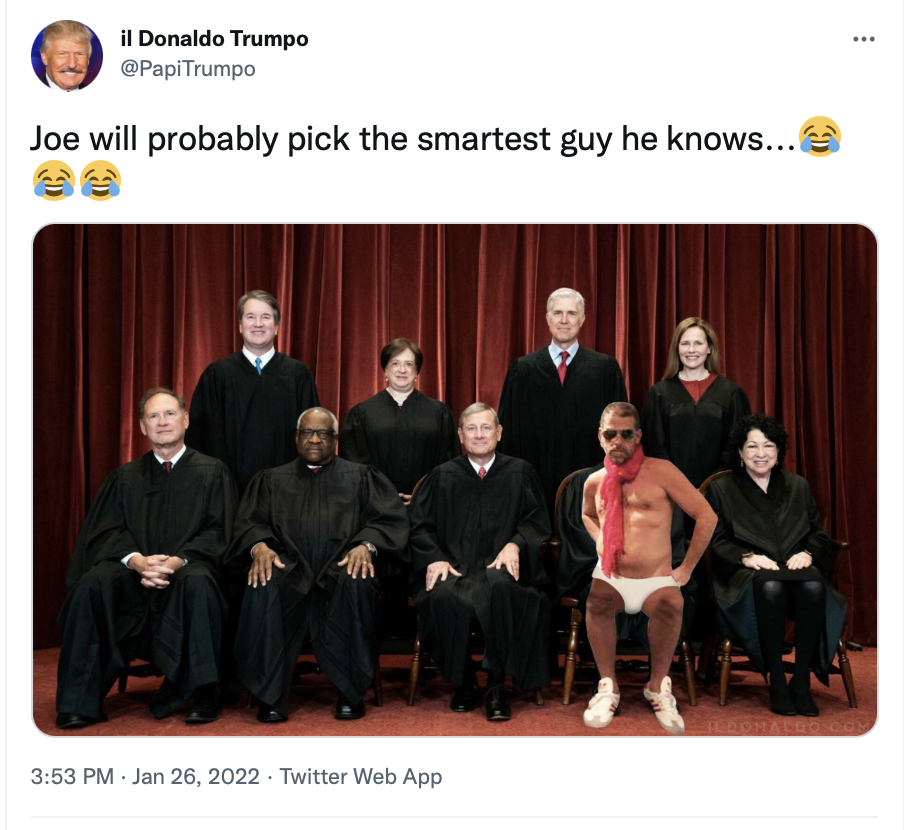Open the three-dot more options menu

point(863,39)
